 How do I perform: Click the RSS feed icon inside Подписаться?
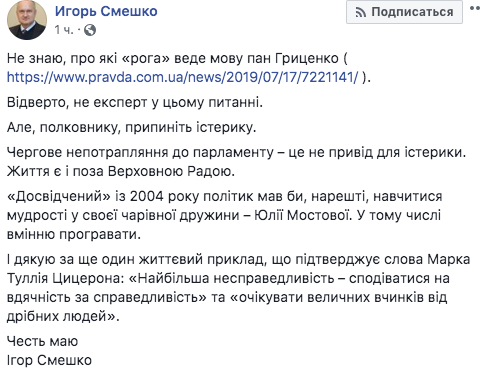click(x=361, y=13)
